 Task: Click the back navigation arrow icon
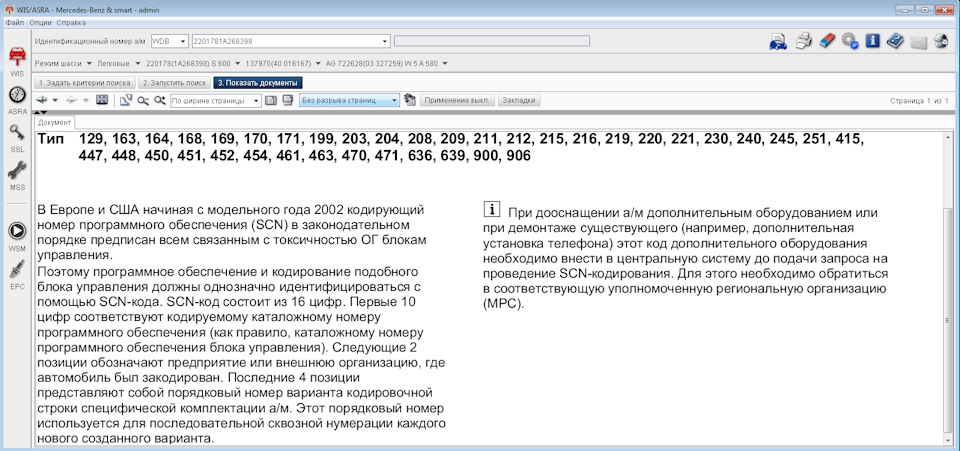pyautogui.click(x=42, y=100)
